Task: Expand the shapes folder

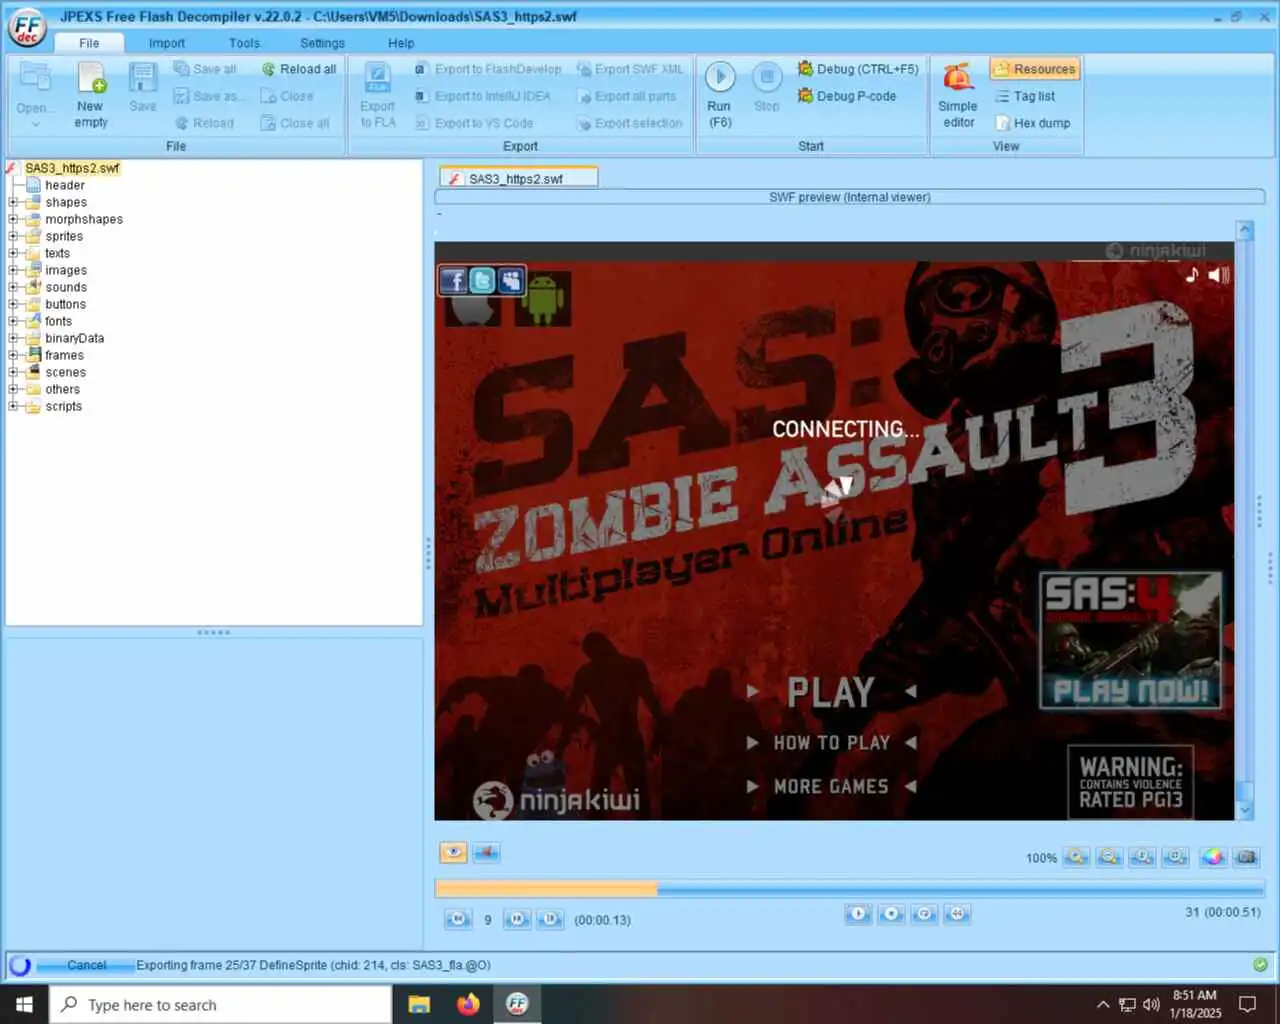Action: pos(13,202)
